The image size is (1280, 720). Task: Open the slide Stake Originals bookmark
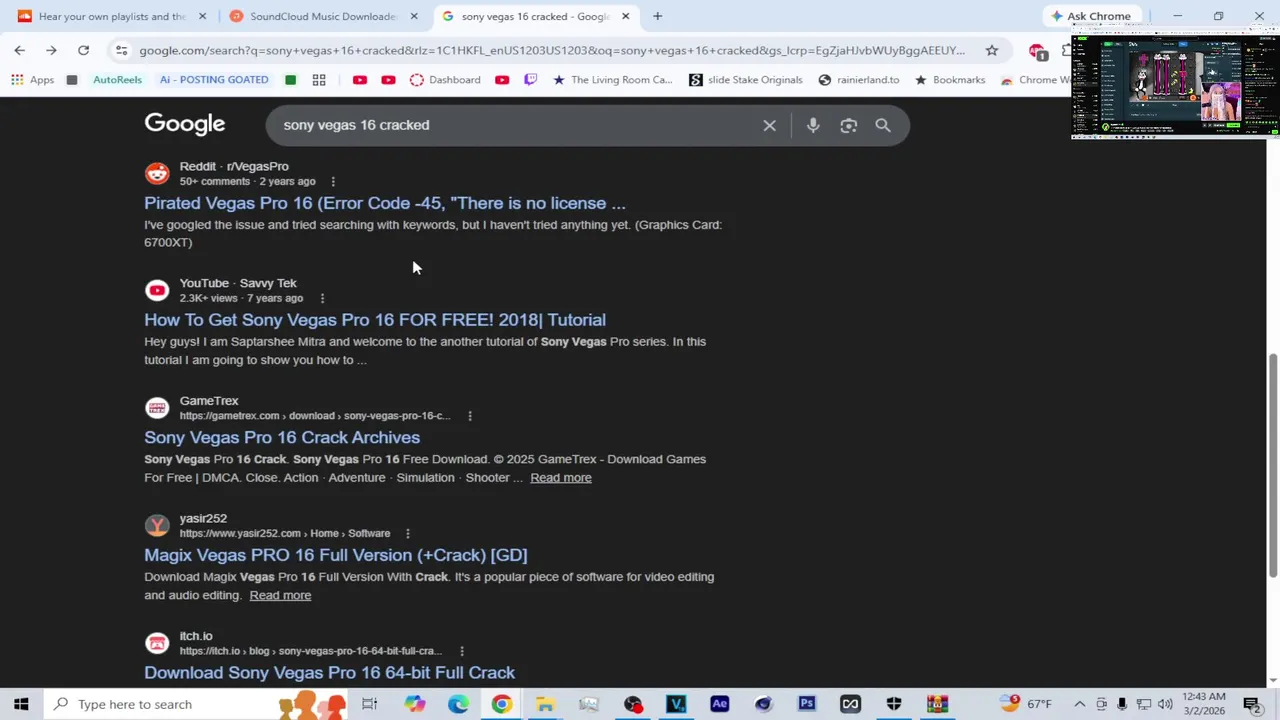745,80
